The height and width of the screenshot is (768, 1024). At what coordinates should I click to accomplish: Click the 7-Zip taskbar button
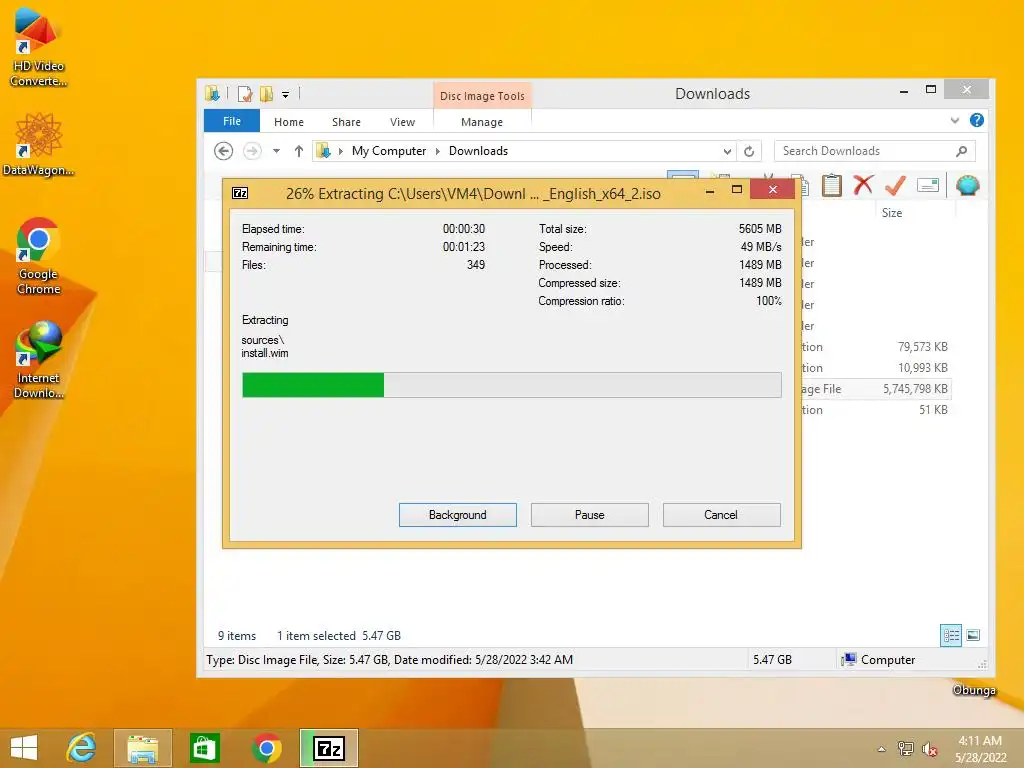(329, 748)
